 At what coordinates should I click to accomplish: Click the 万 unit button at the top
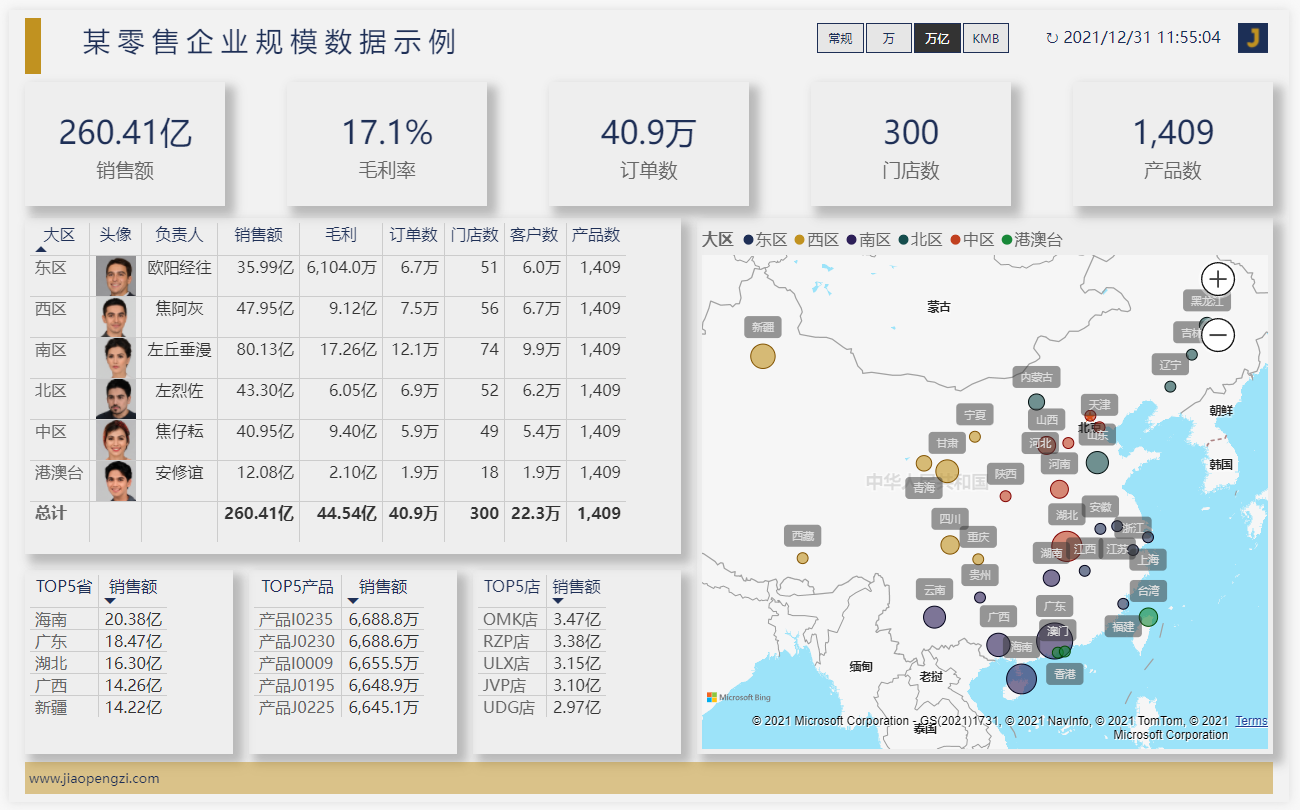pos(888,38)
